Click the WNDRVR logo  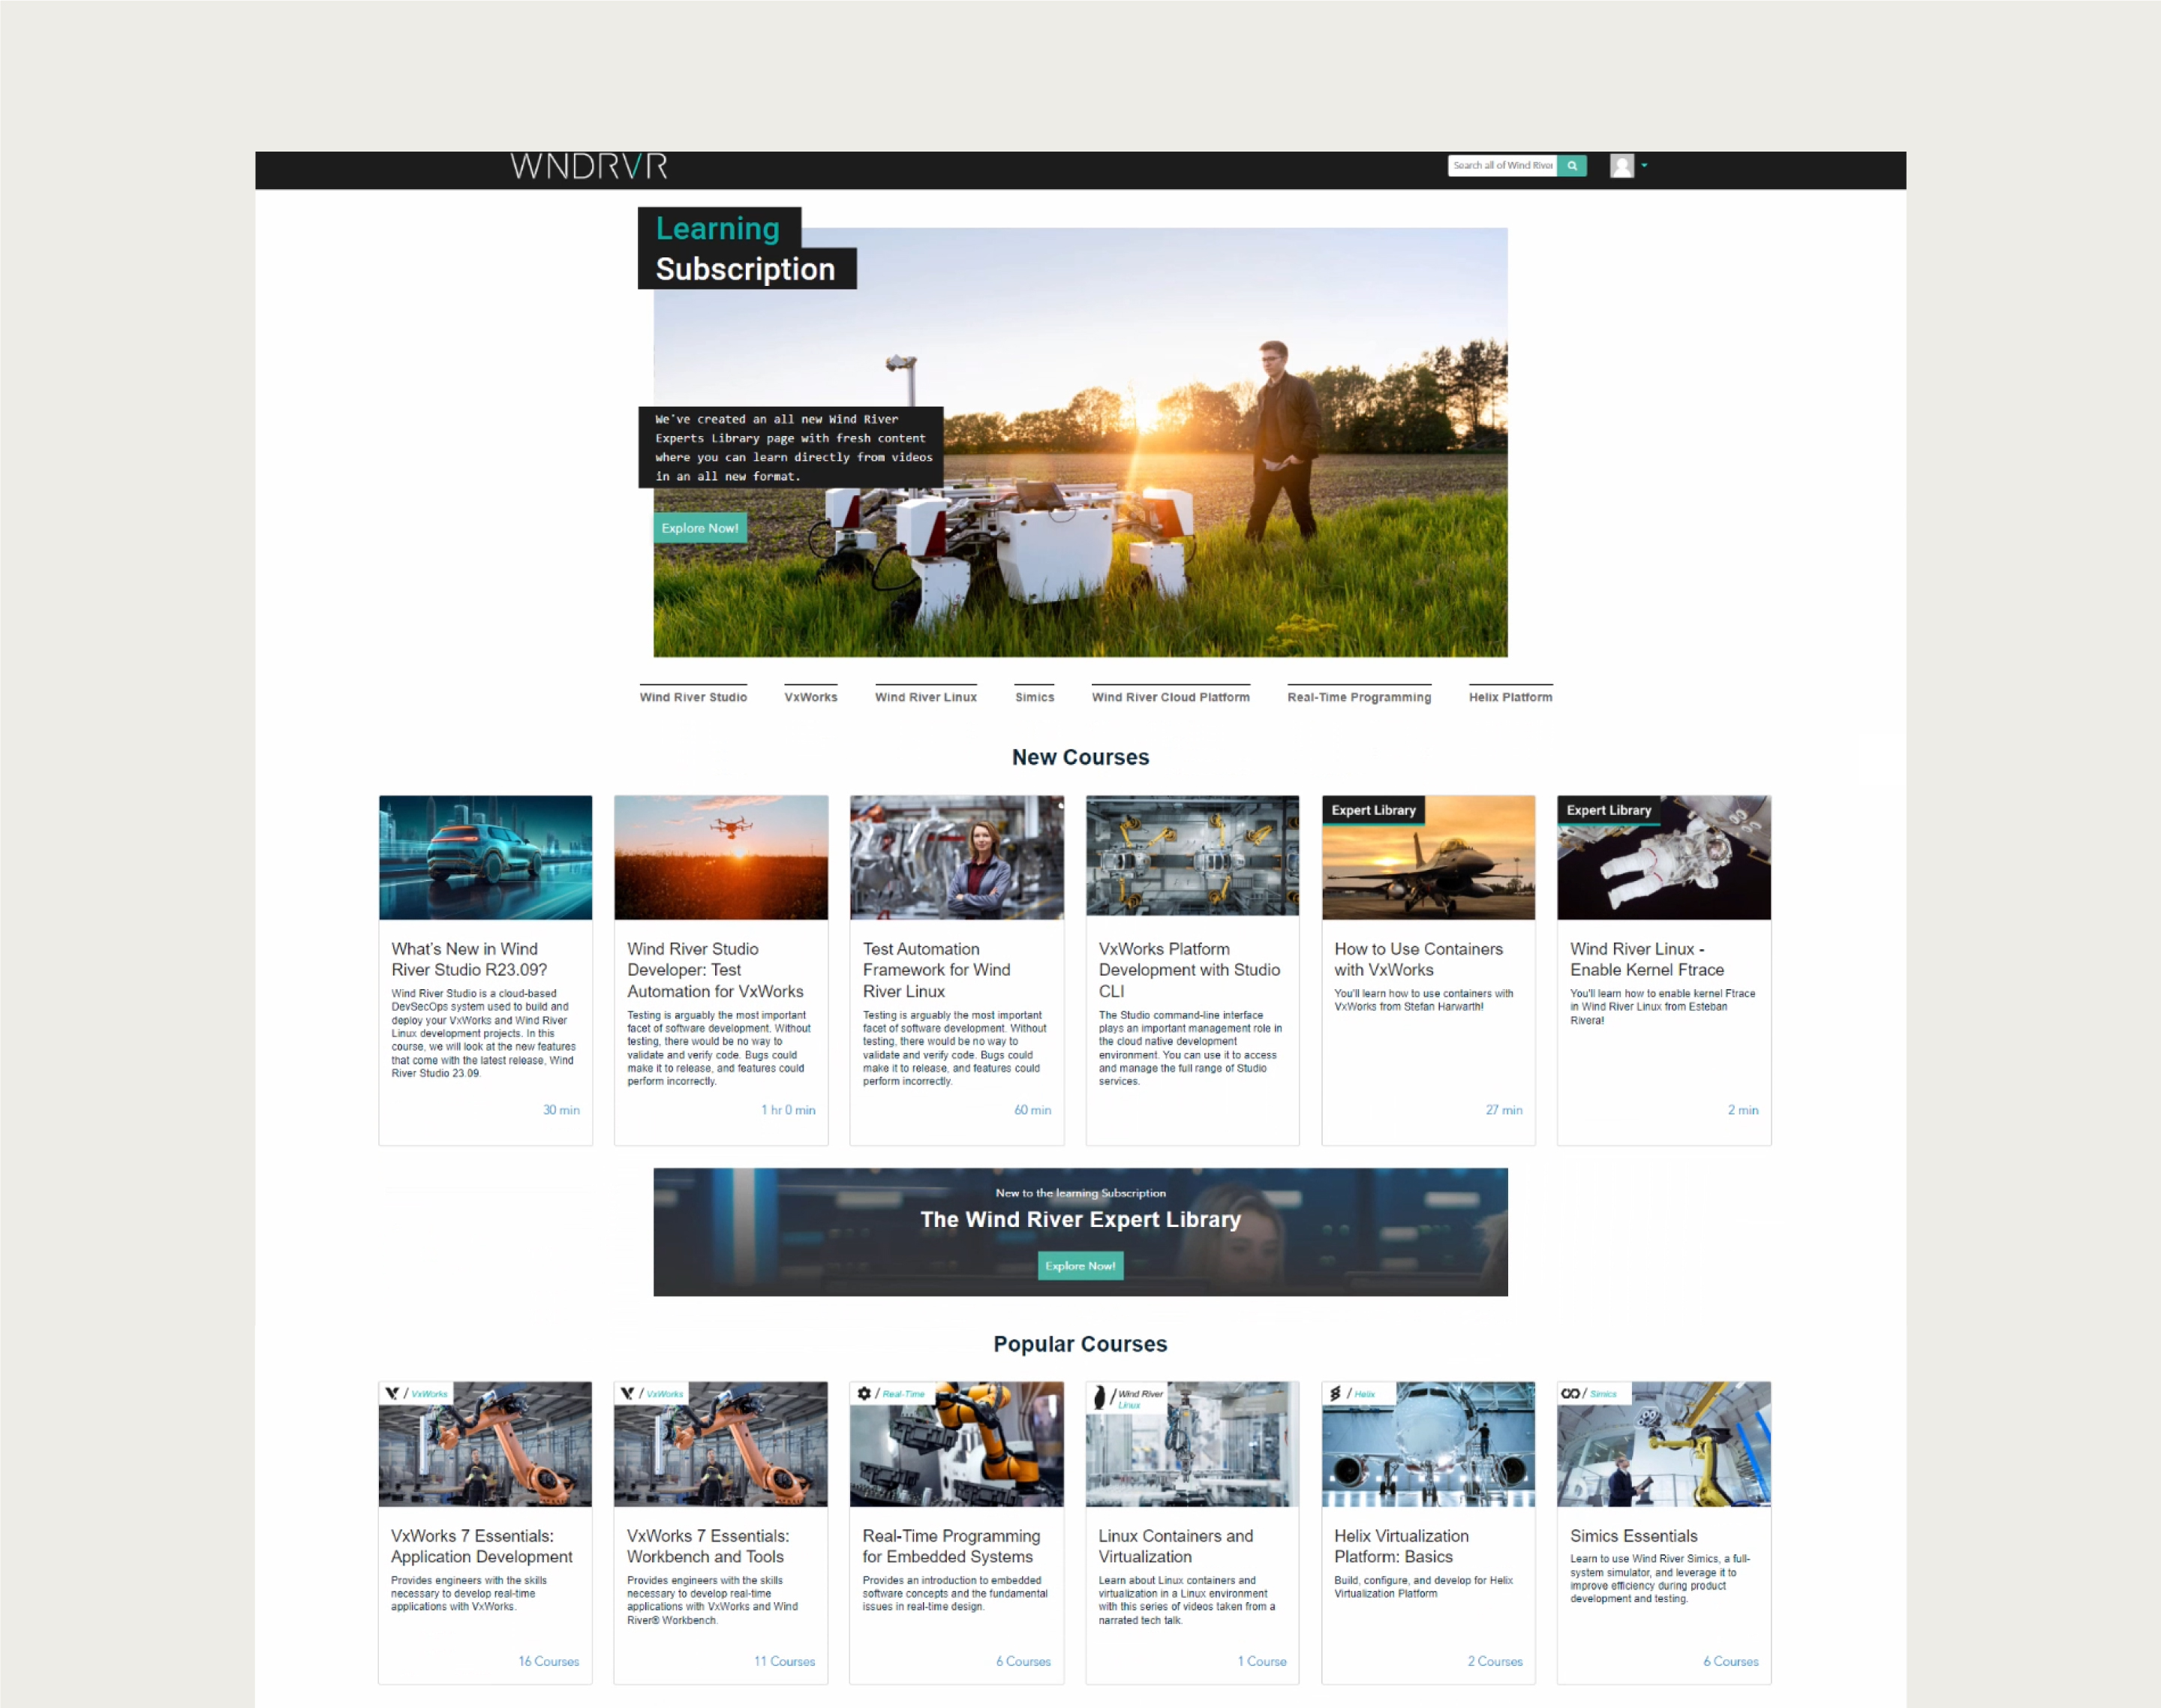tap(588, 166)
